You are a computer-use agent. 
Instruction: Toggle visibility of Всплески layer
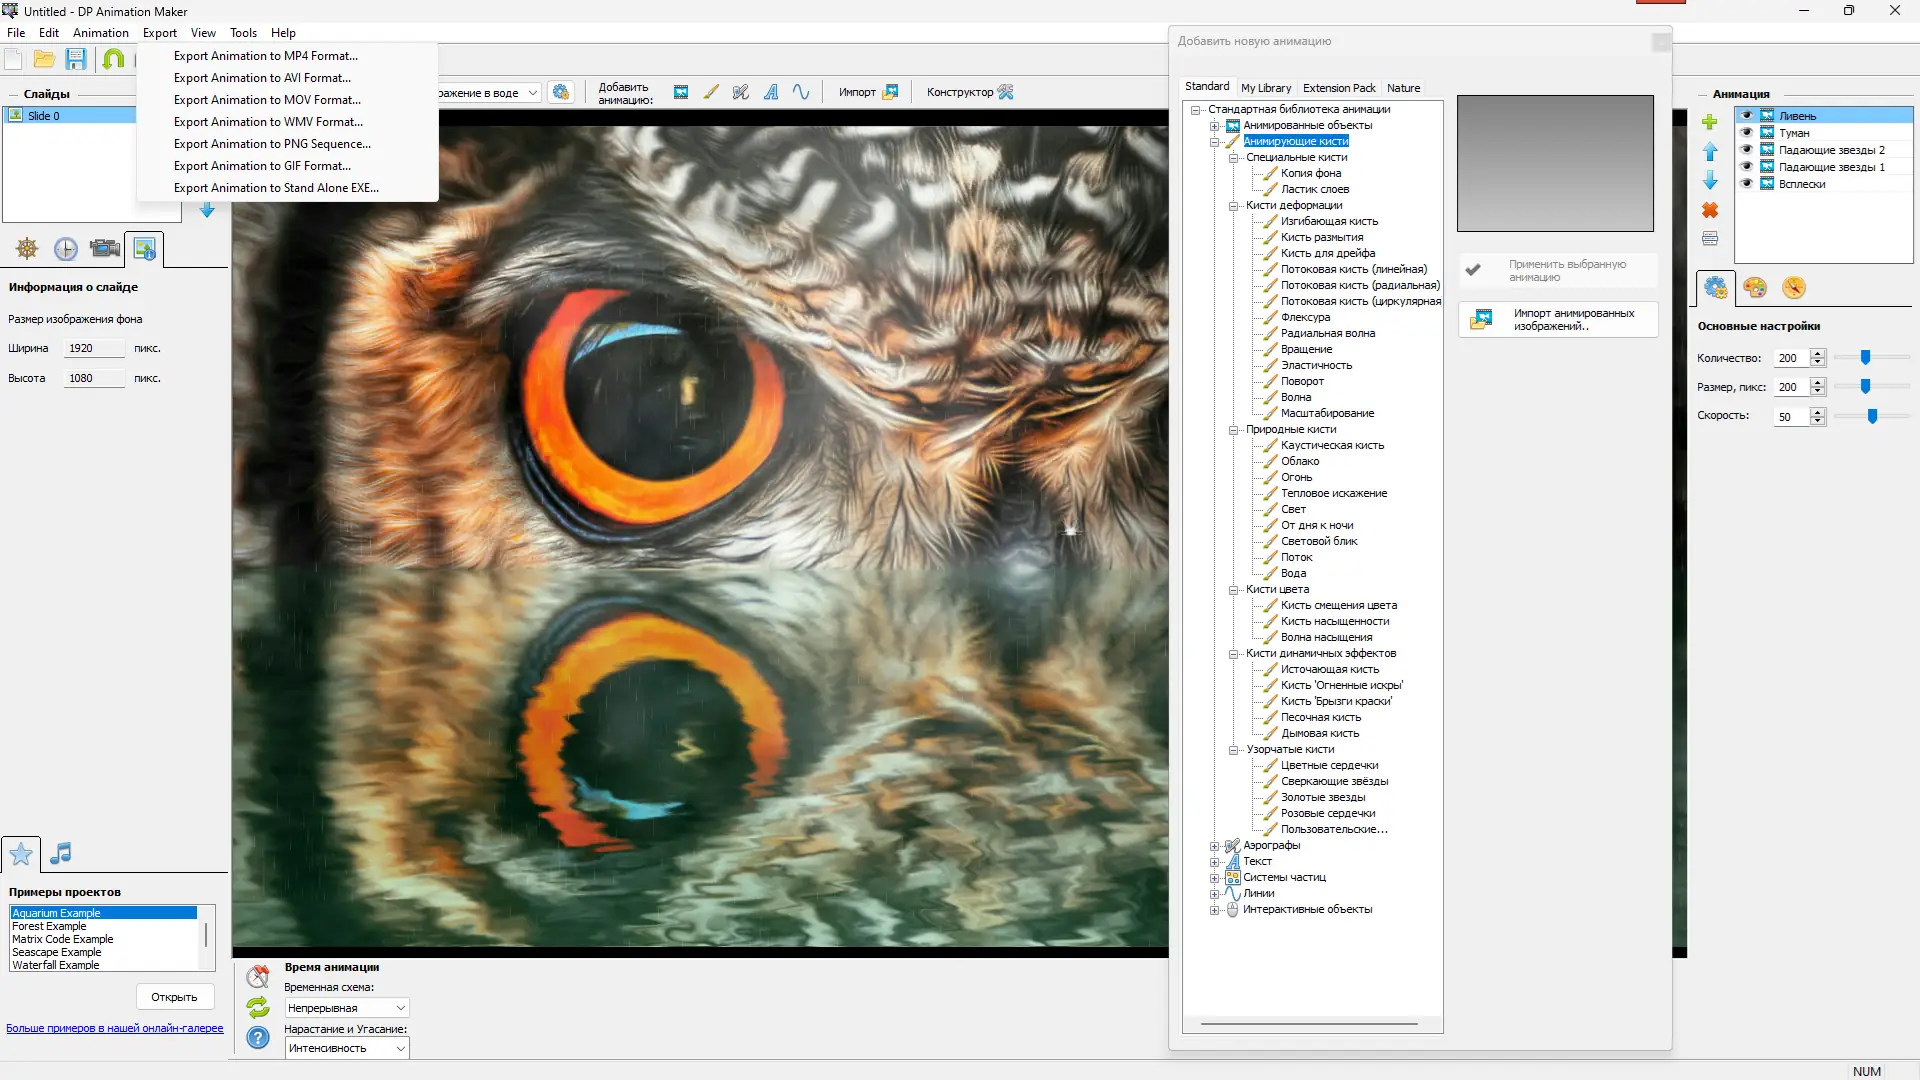1748,184
